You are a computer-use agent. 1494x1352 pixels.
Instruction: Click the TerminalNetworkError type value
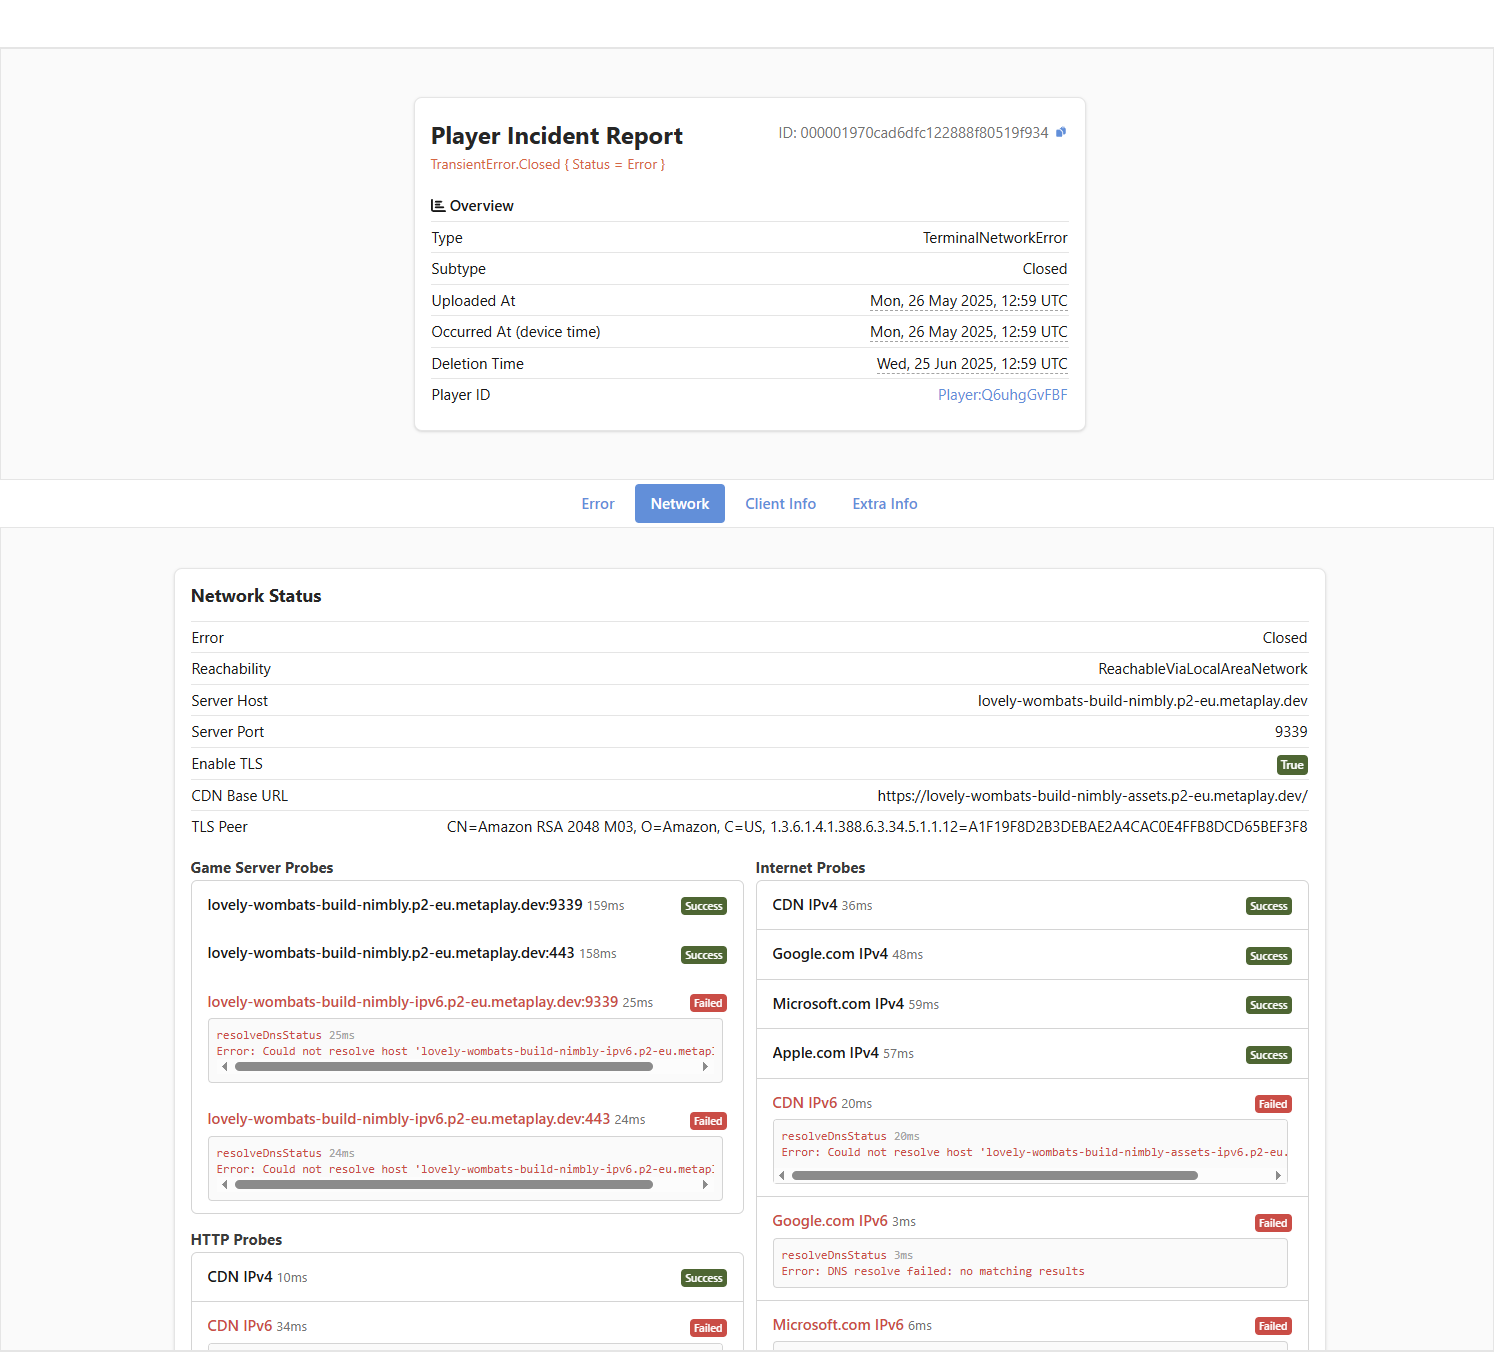pyautogui.click(x=995, y=238)
